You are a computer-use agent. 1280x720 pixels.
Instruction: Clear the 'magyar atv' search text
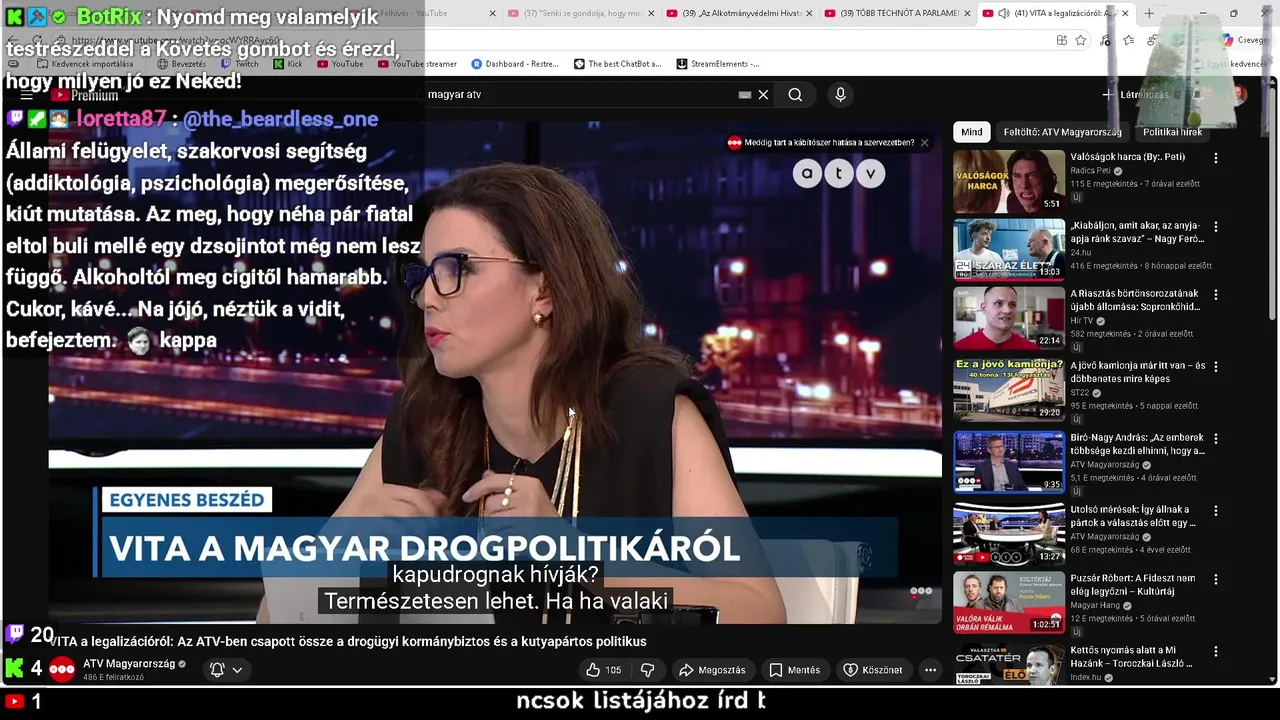[763, 94]
